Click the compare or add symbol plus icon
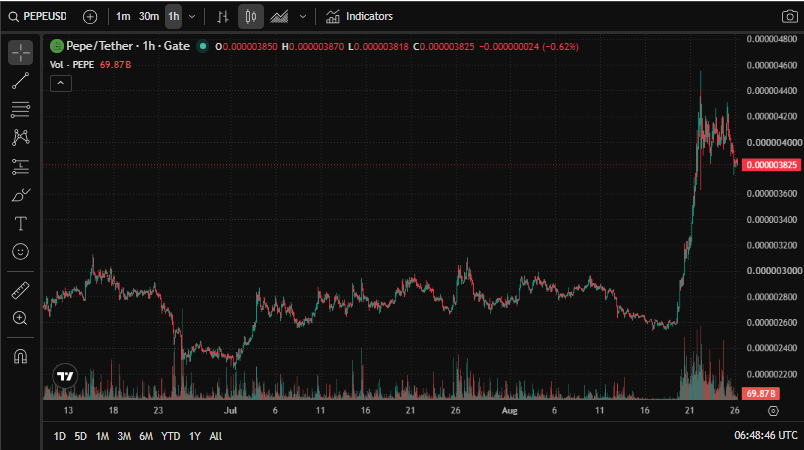 coord(90,16)
